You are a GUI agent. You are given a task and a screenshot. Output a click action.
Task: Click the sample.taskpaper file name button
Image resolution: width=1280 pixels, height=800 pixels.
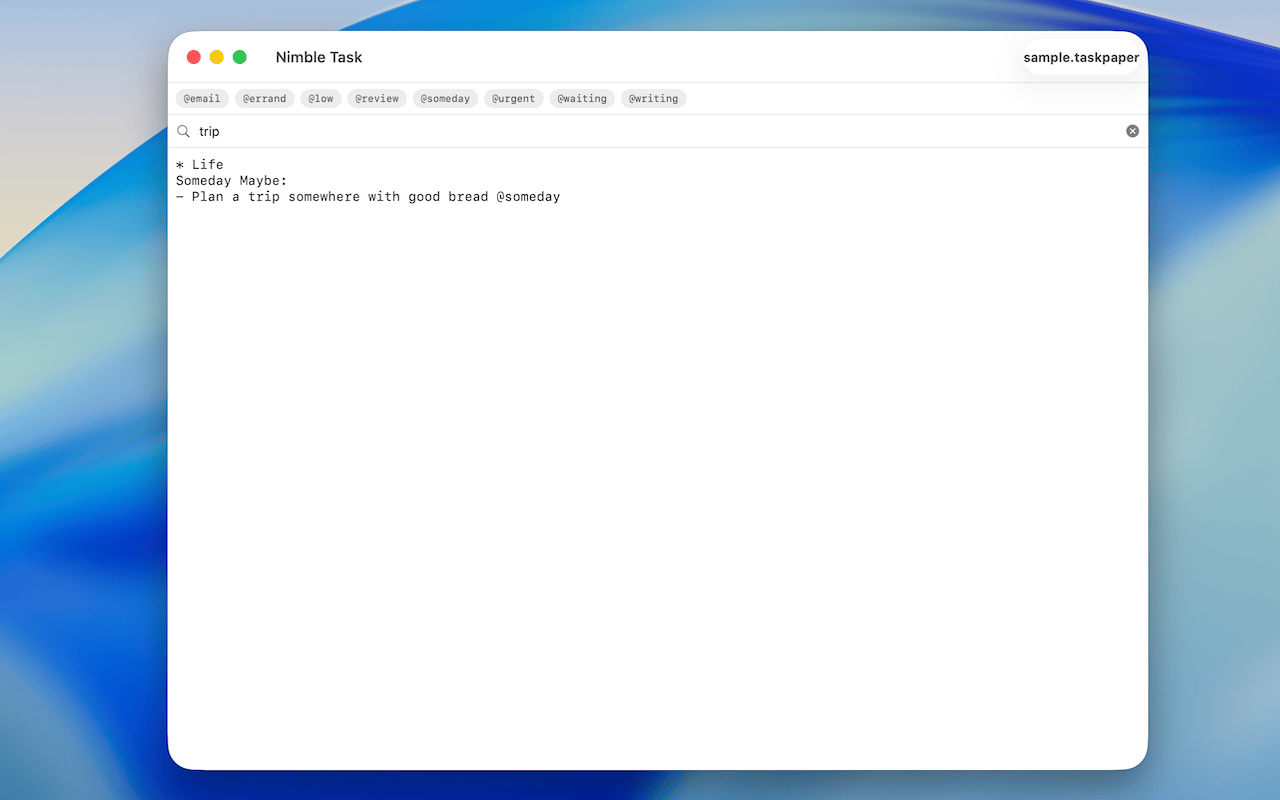[x=1081, y=58]
